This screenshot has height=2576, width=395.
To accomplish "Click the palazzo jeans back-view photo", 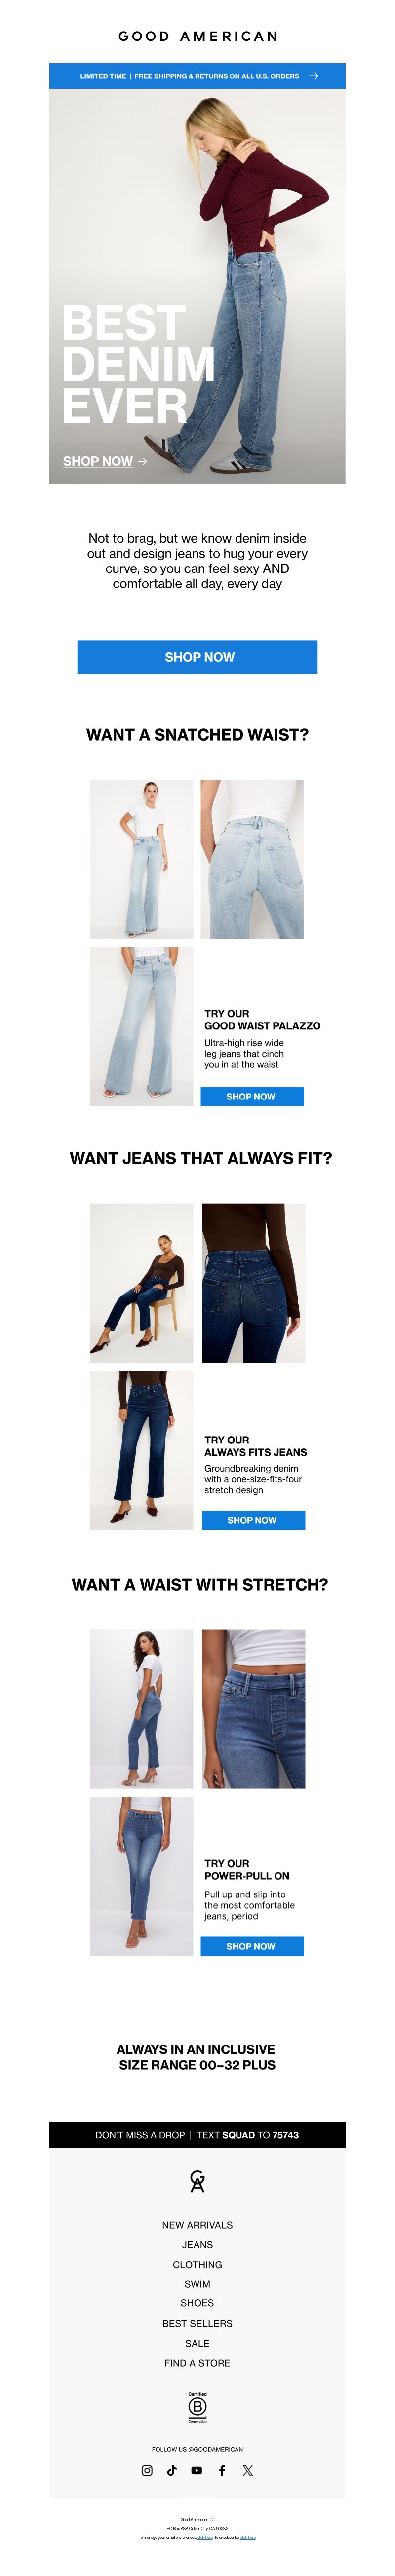I will pos(252,859).
